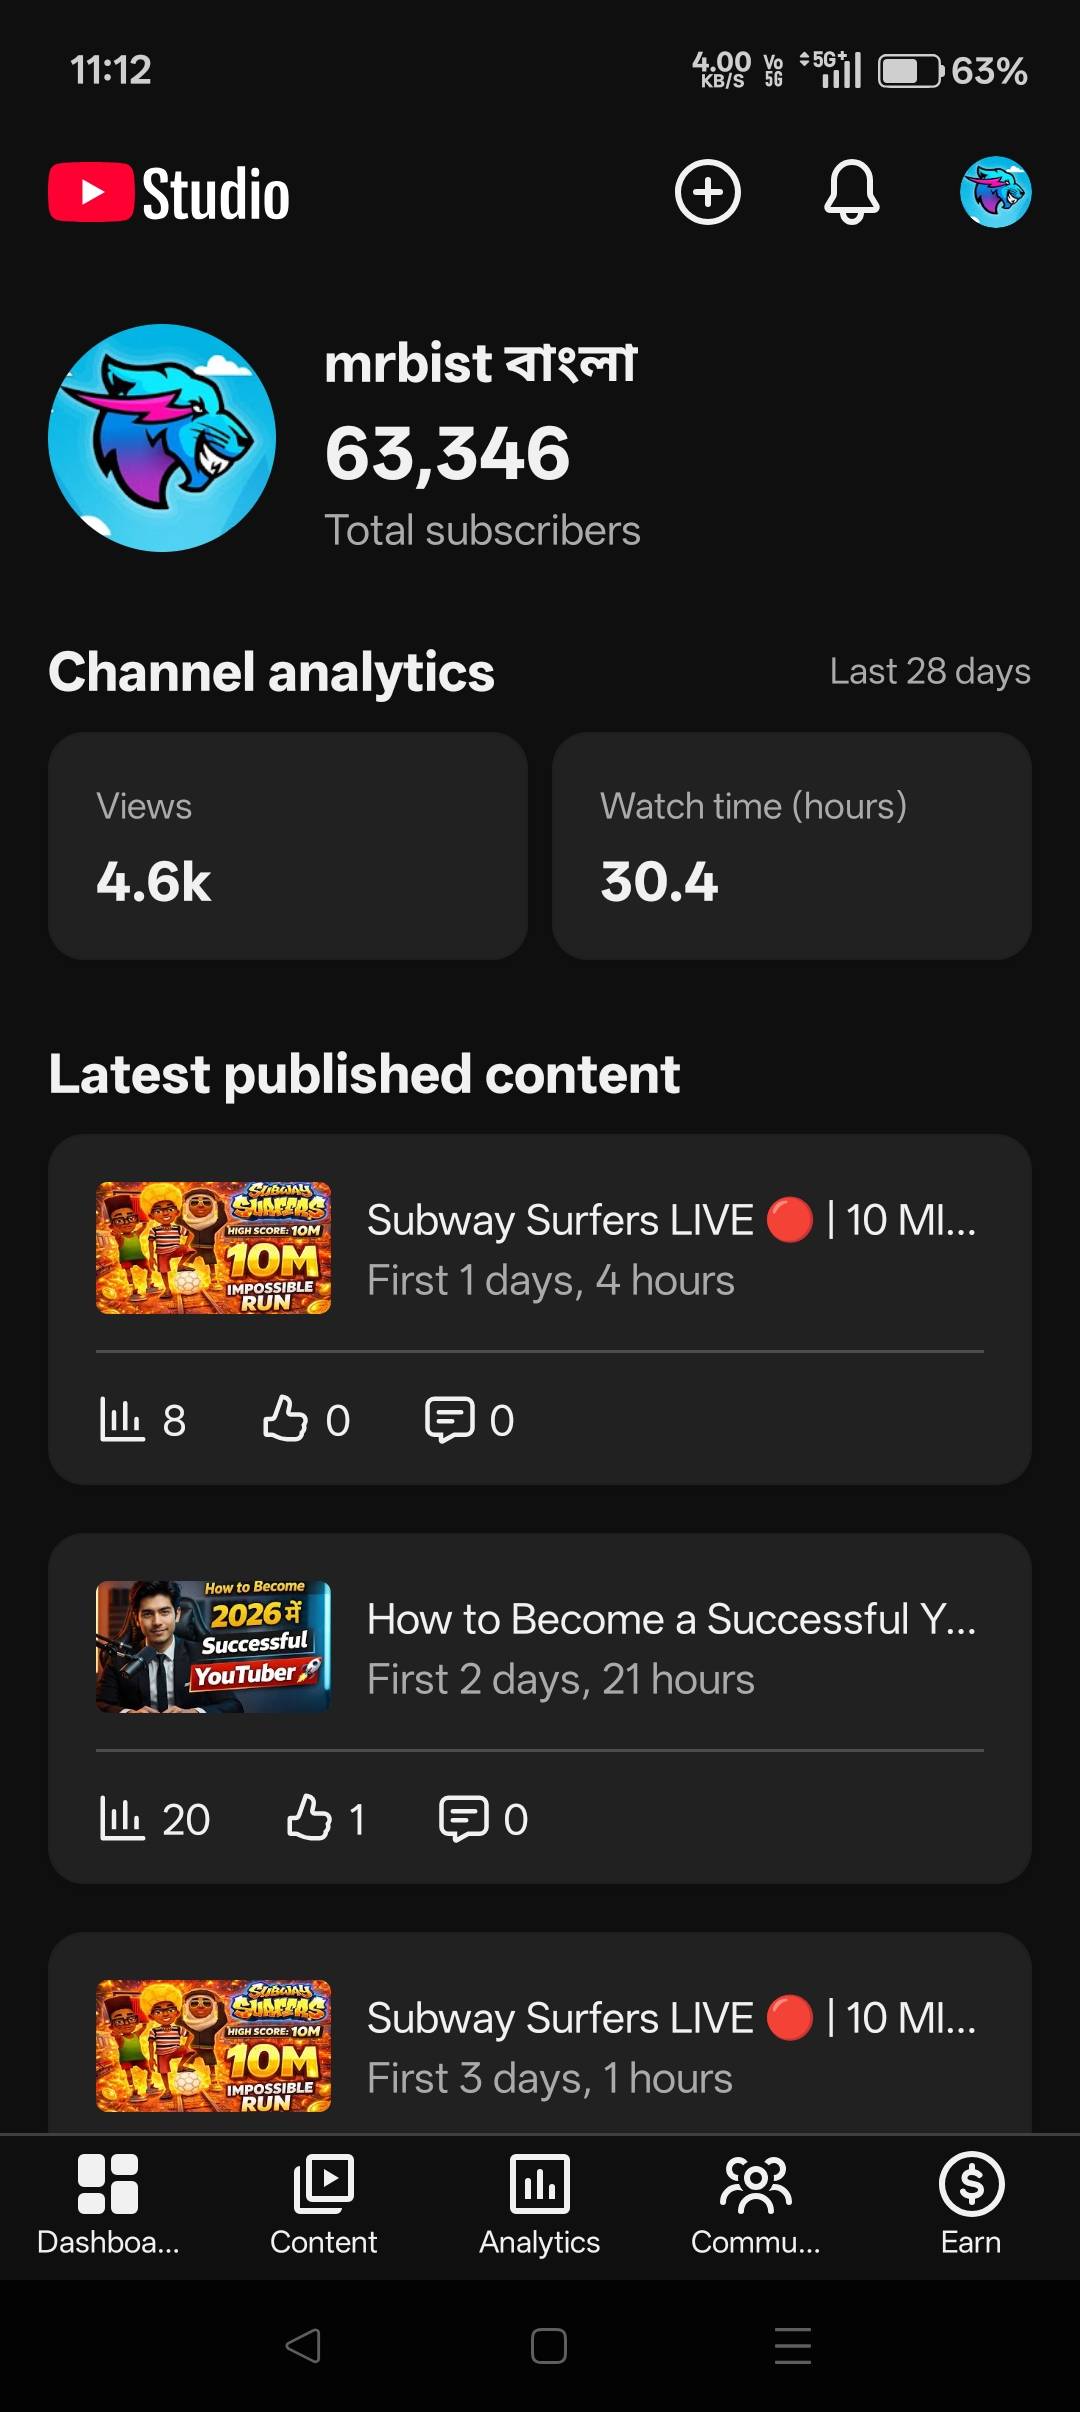1080x2412 pixels.
Task: Tap comments icon on Successful YouTuber video
Action: coord(464,1818)
